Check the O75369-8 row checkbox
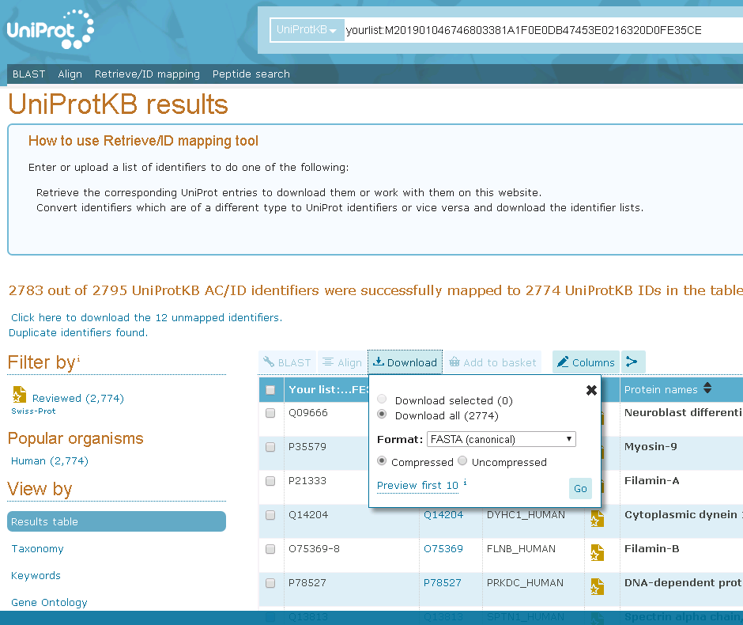The image size is (743, 625). [x=271, y=549]
